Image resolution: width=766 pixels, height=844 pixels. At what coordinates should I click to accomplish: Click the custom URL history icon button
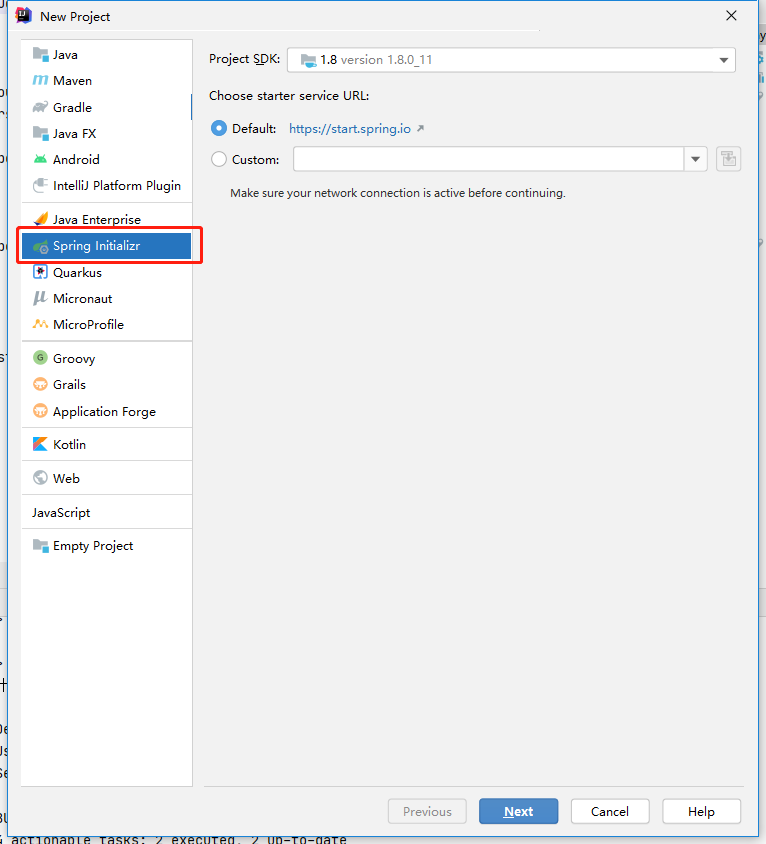728,159
